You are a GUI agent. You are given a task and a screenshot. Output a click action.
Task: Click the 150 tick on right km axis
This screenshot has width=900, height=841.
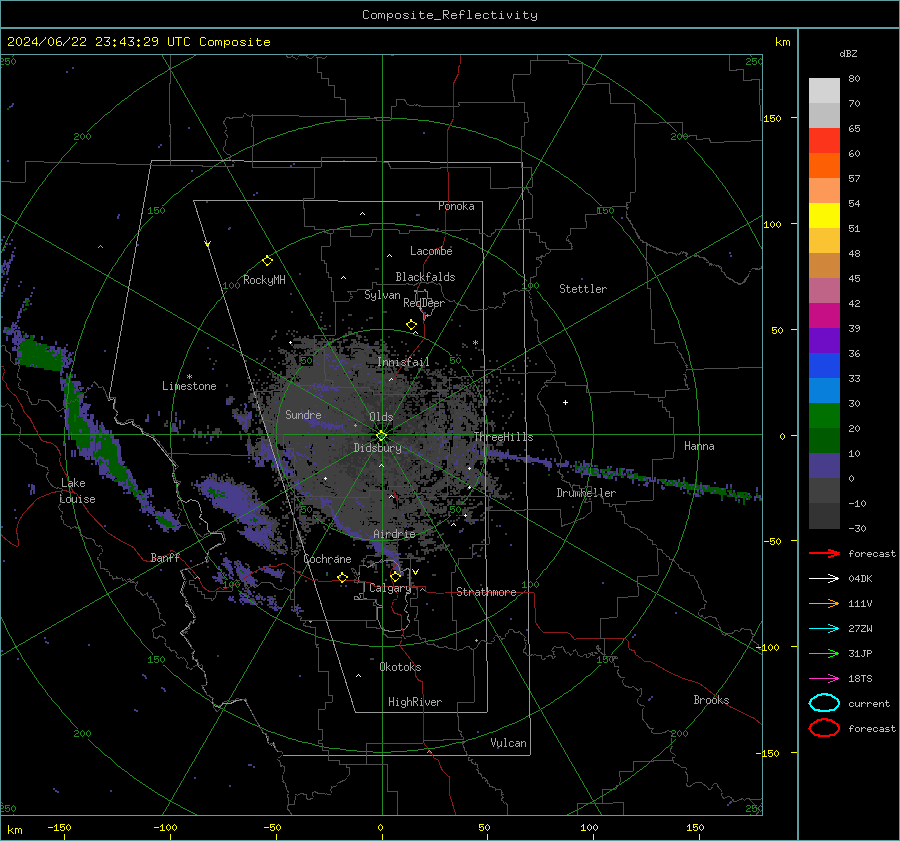click(772, 118)
